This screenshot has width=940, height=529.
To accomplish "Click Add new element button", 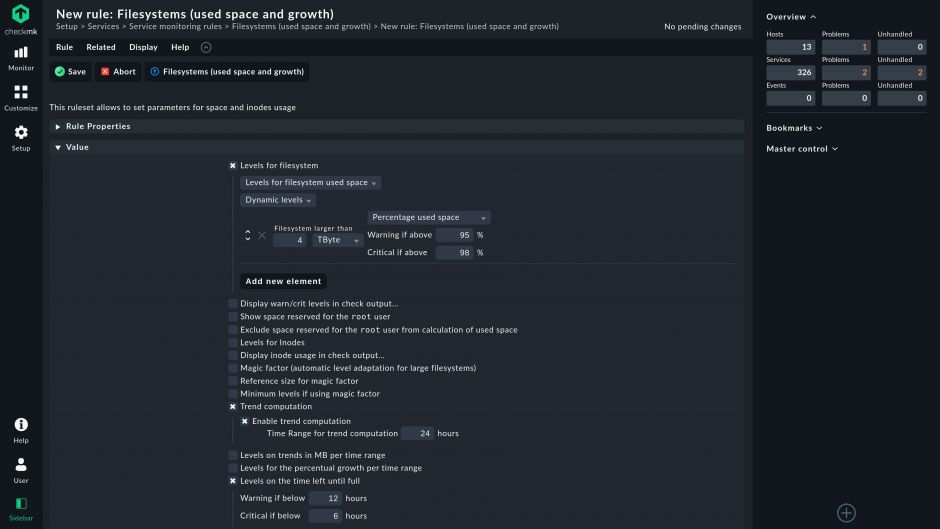I will point(283,282).
